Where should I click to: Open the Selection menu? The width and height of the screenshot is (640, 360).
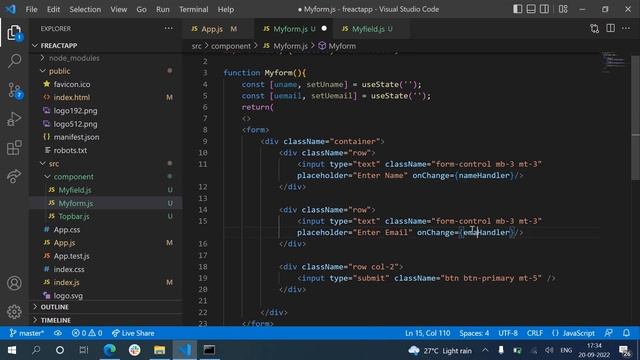coord(85,9)
